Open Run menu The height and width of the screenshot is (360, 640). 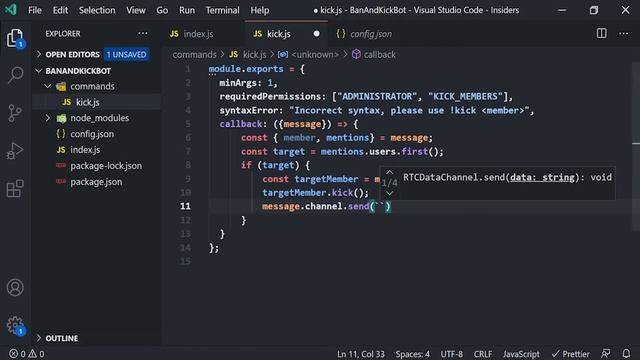(x=187, y=10)
